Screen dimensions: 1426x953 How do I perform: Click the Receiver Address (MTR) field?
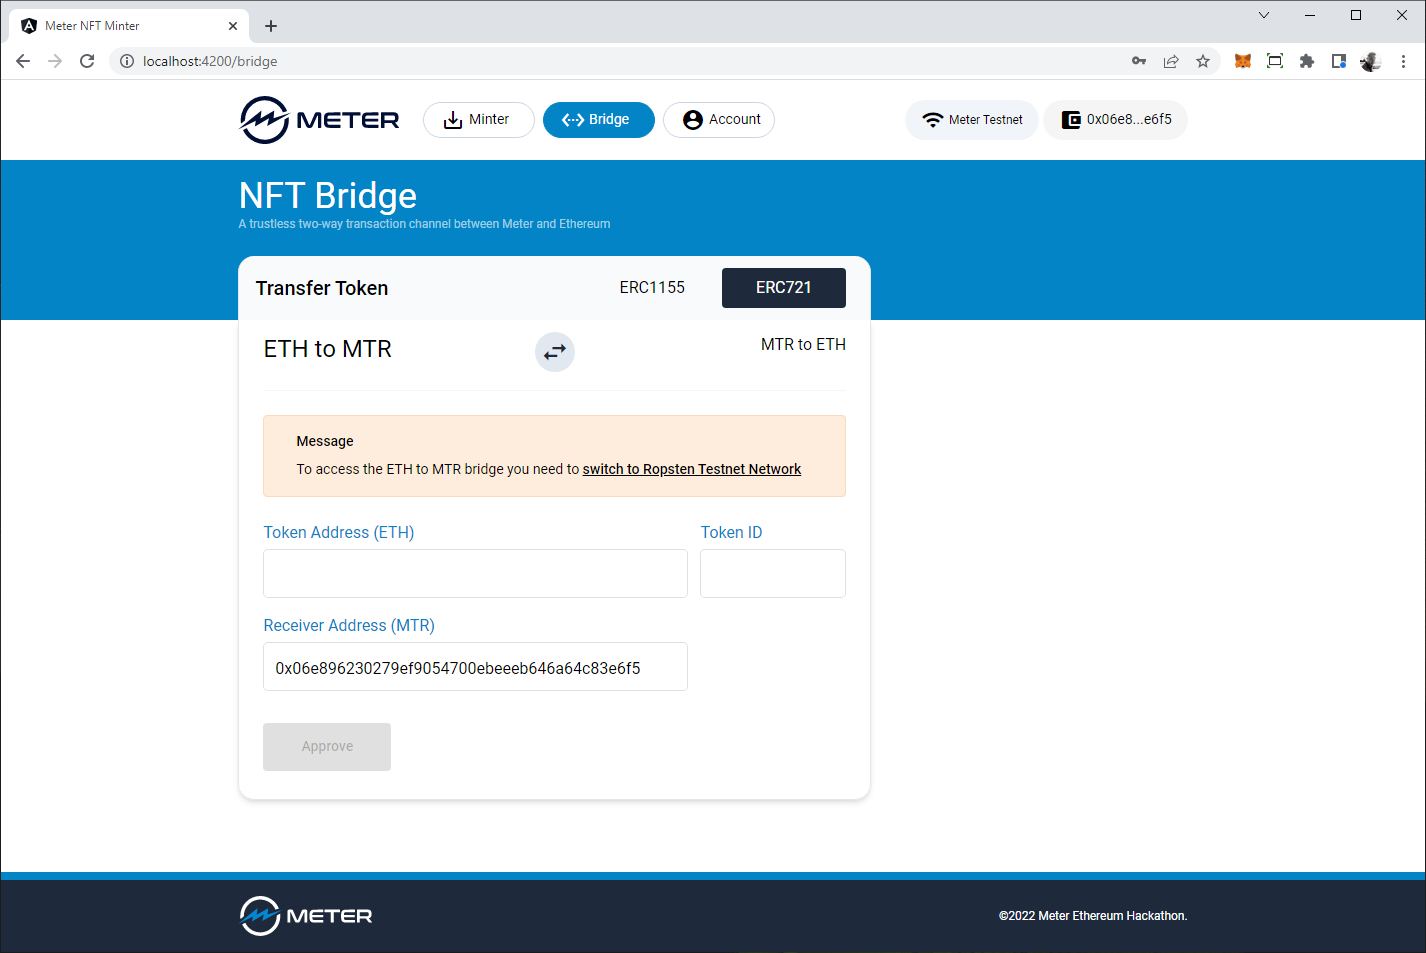pos(475,667)
